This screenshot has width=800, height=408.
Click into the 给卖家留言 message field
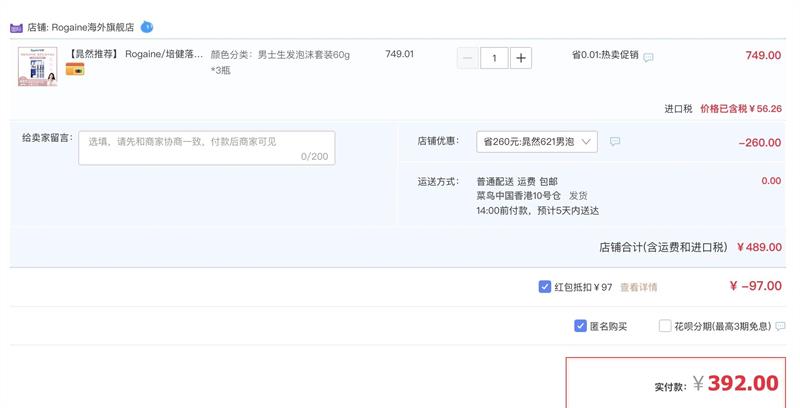(207, 148)
